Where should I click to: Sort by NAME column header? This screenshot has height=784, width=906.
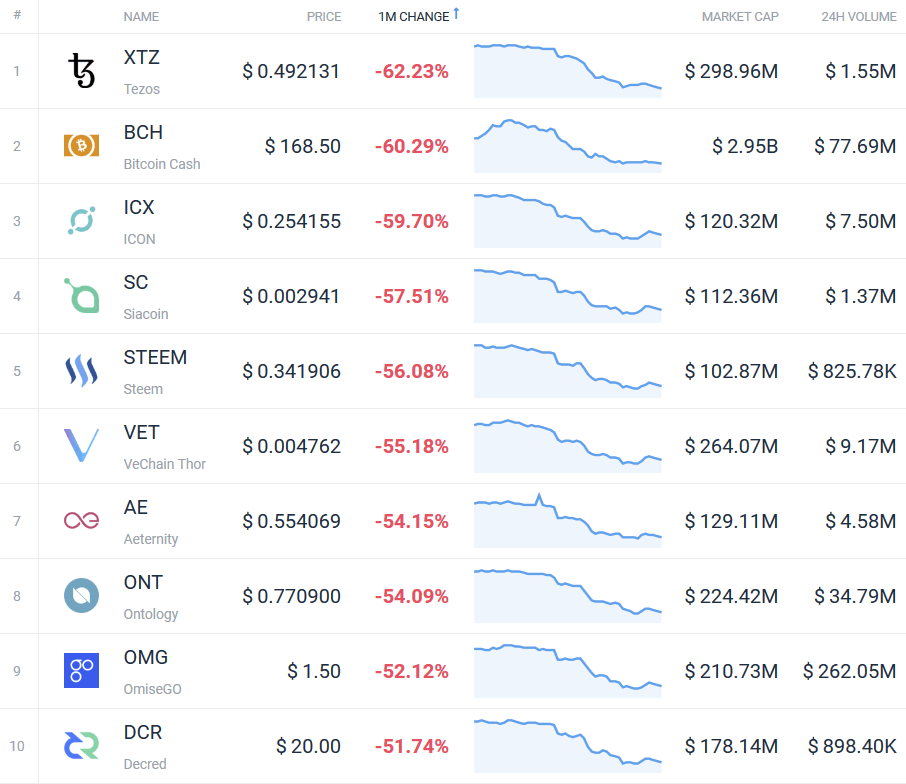tap(141, 17)
